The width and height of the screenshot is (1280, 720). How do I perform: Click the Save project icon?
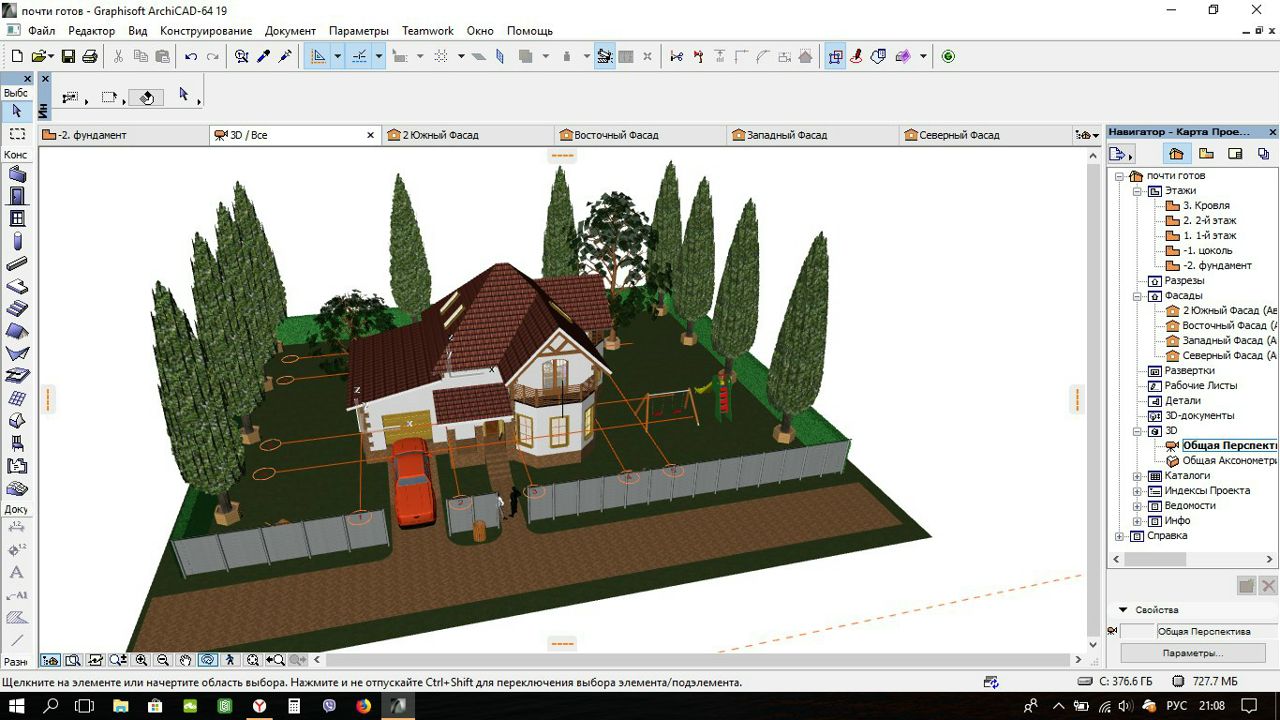point(69,57)
